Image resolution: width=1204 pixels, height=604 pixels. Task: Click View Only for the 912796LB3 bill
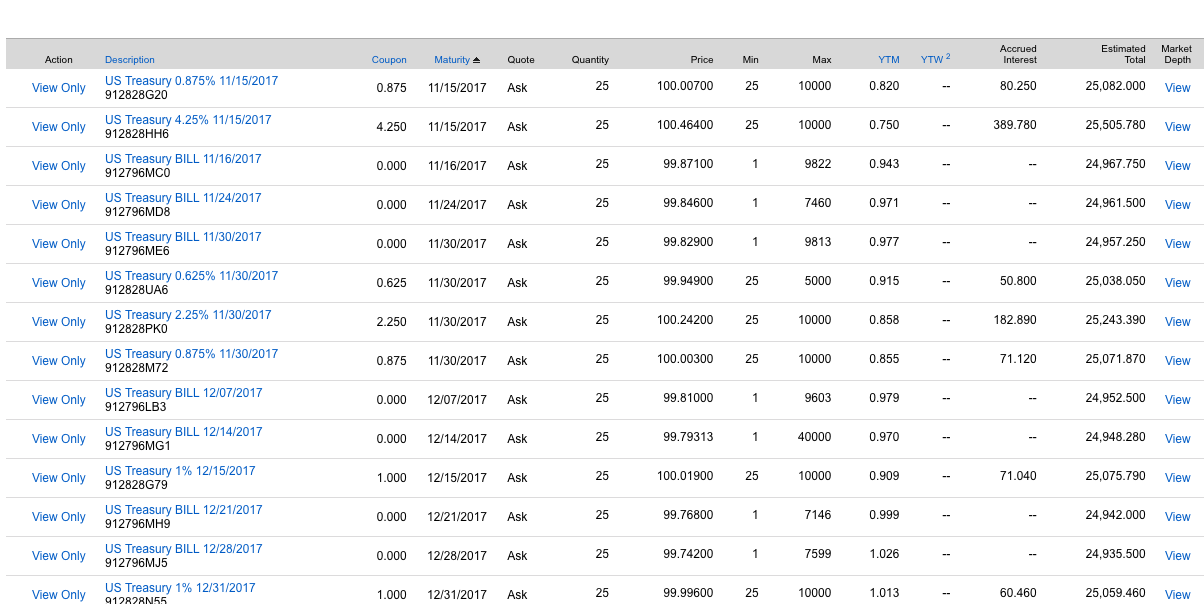pyautogui.click(x=59, y=400)
